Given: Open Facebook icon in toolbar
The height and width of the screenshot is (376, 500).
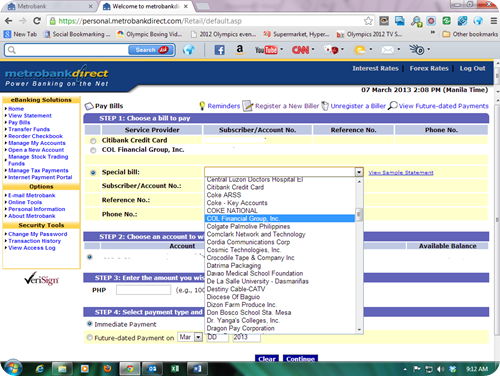Looking at the screenshot, I should (219, 50).
